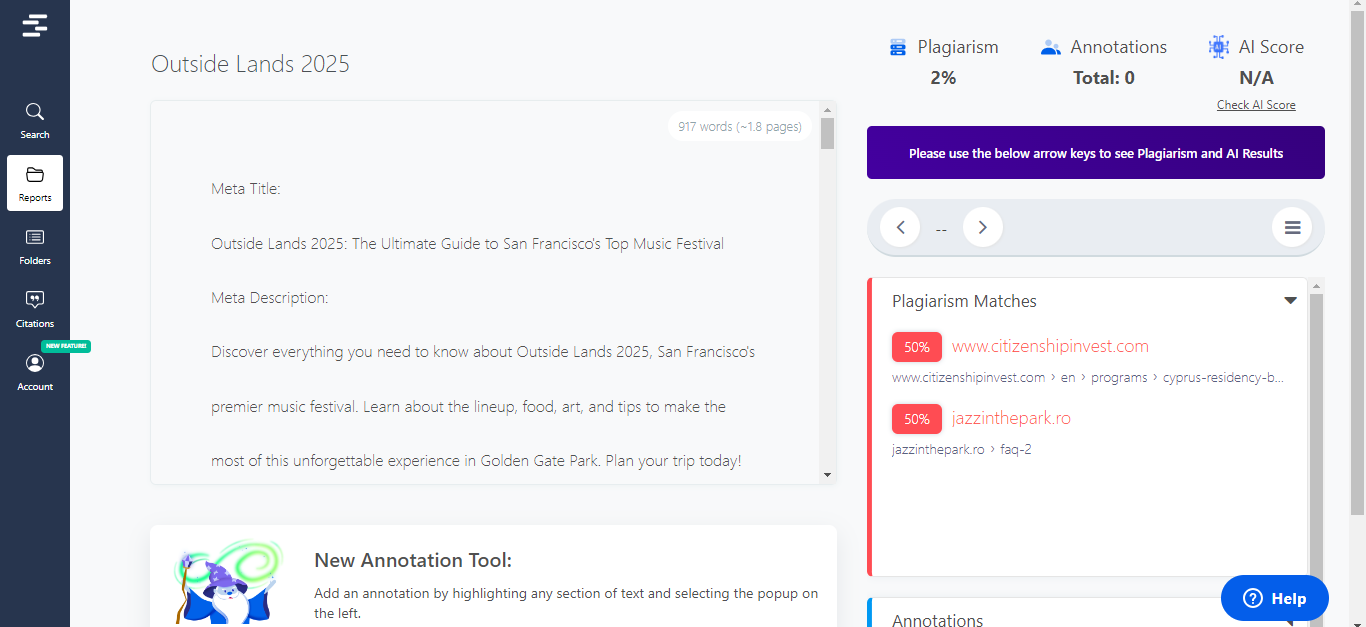The image size is (1366, 627).
Task: Click the New Annotation Tool heading
Action: pos(413,560)
